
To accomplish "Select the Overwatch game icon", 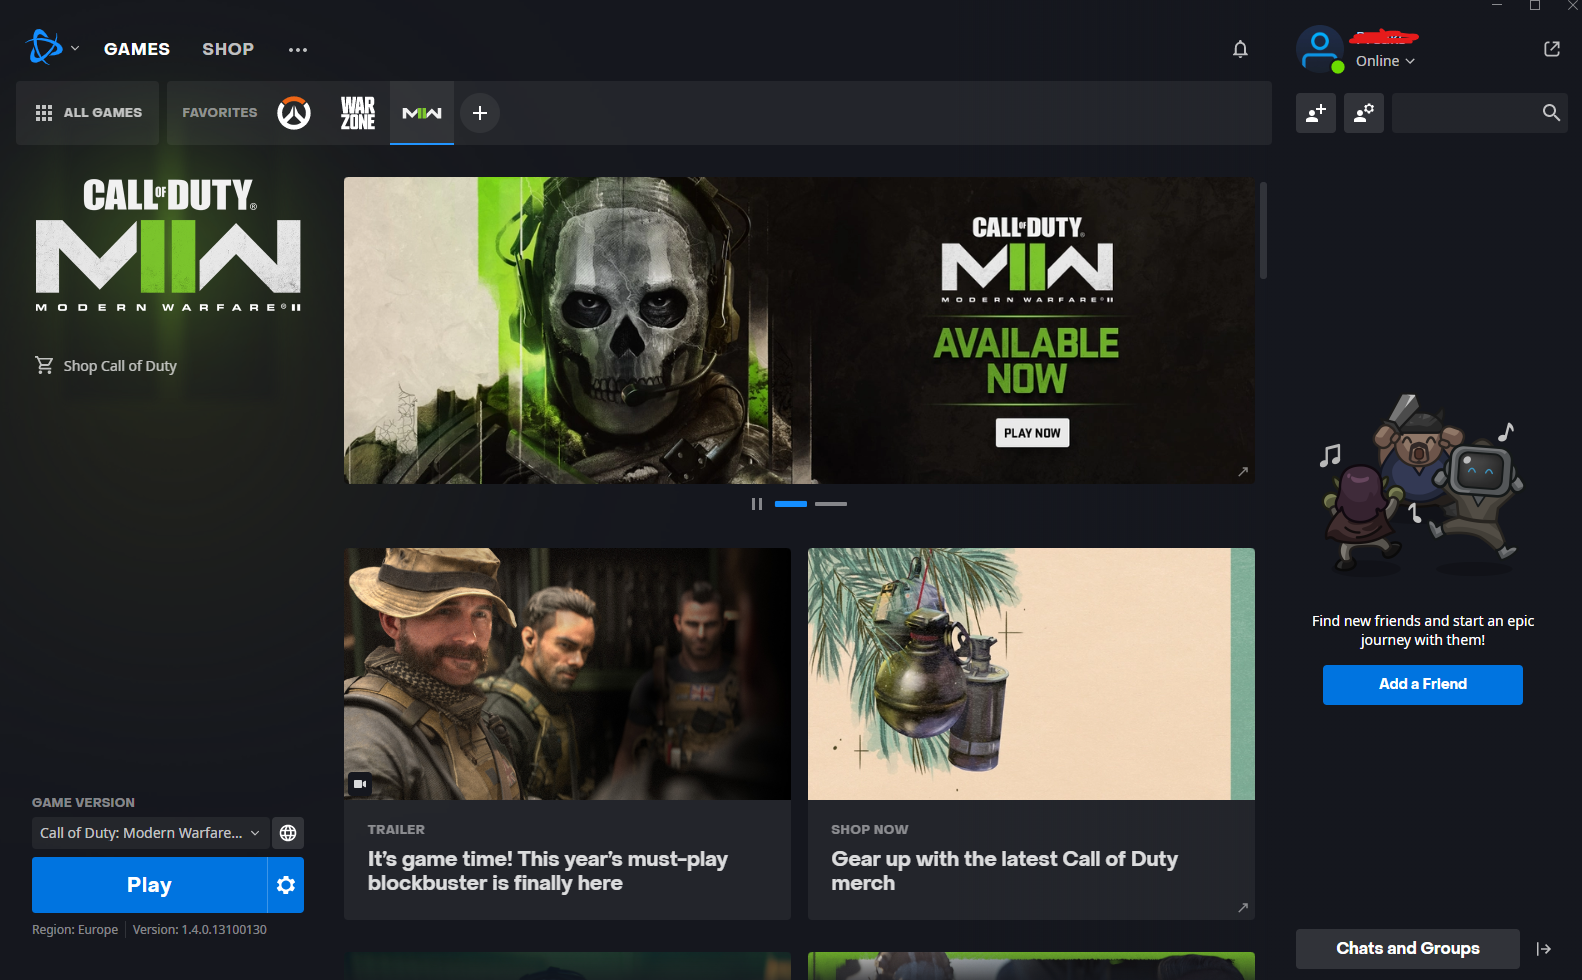I will [294, 113].
